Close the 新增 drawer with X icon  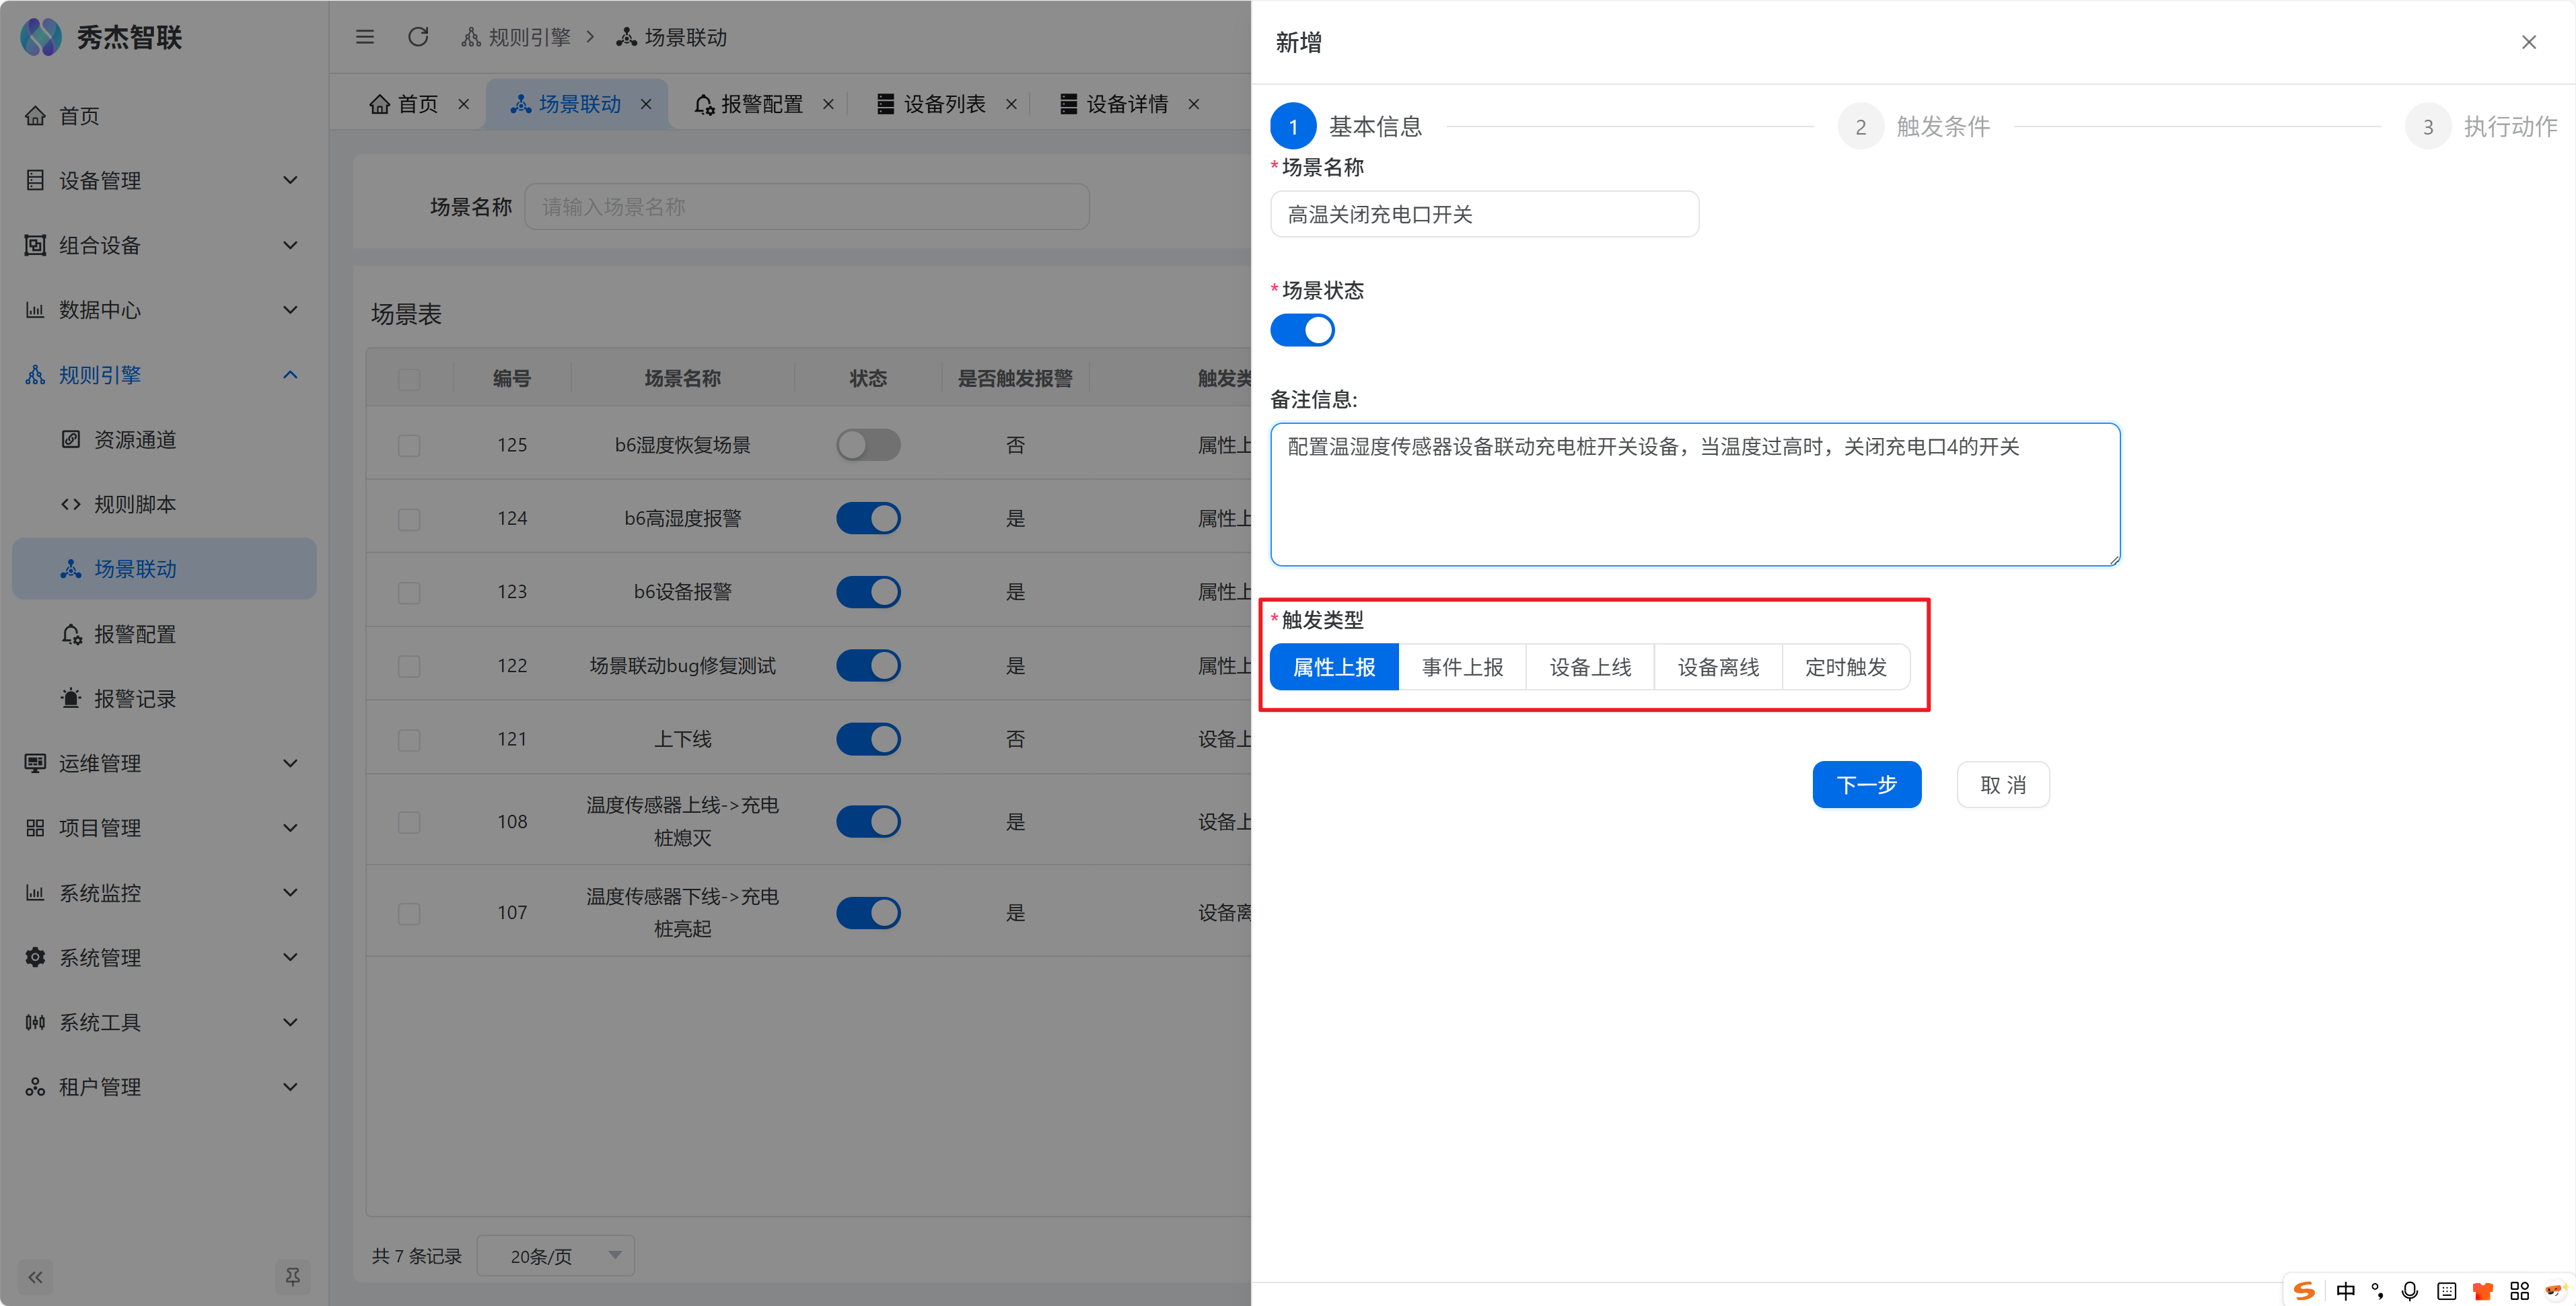pos(2528,42)
